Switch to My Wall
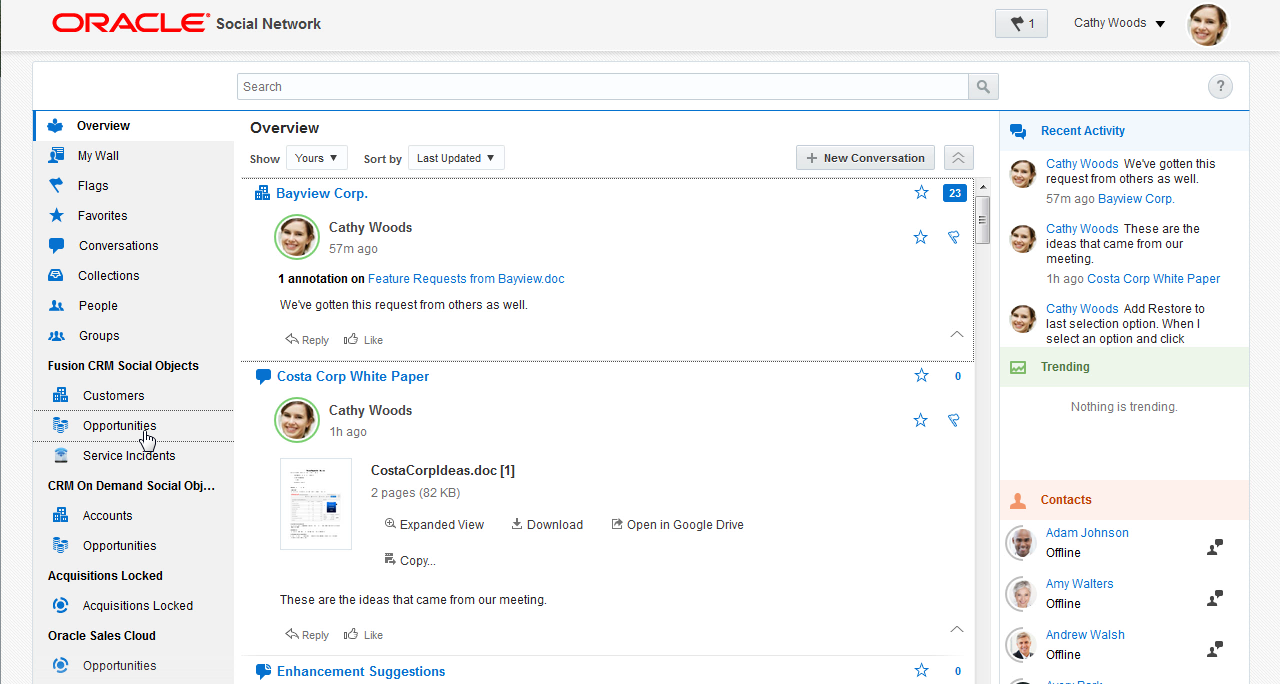The image size is (1280, 684). coord(101,155)
